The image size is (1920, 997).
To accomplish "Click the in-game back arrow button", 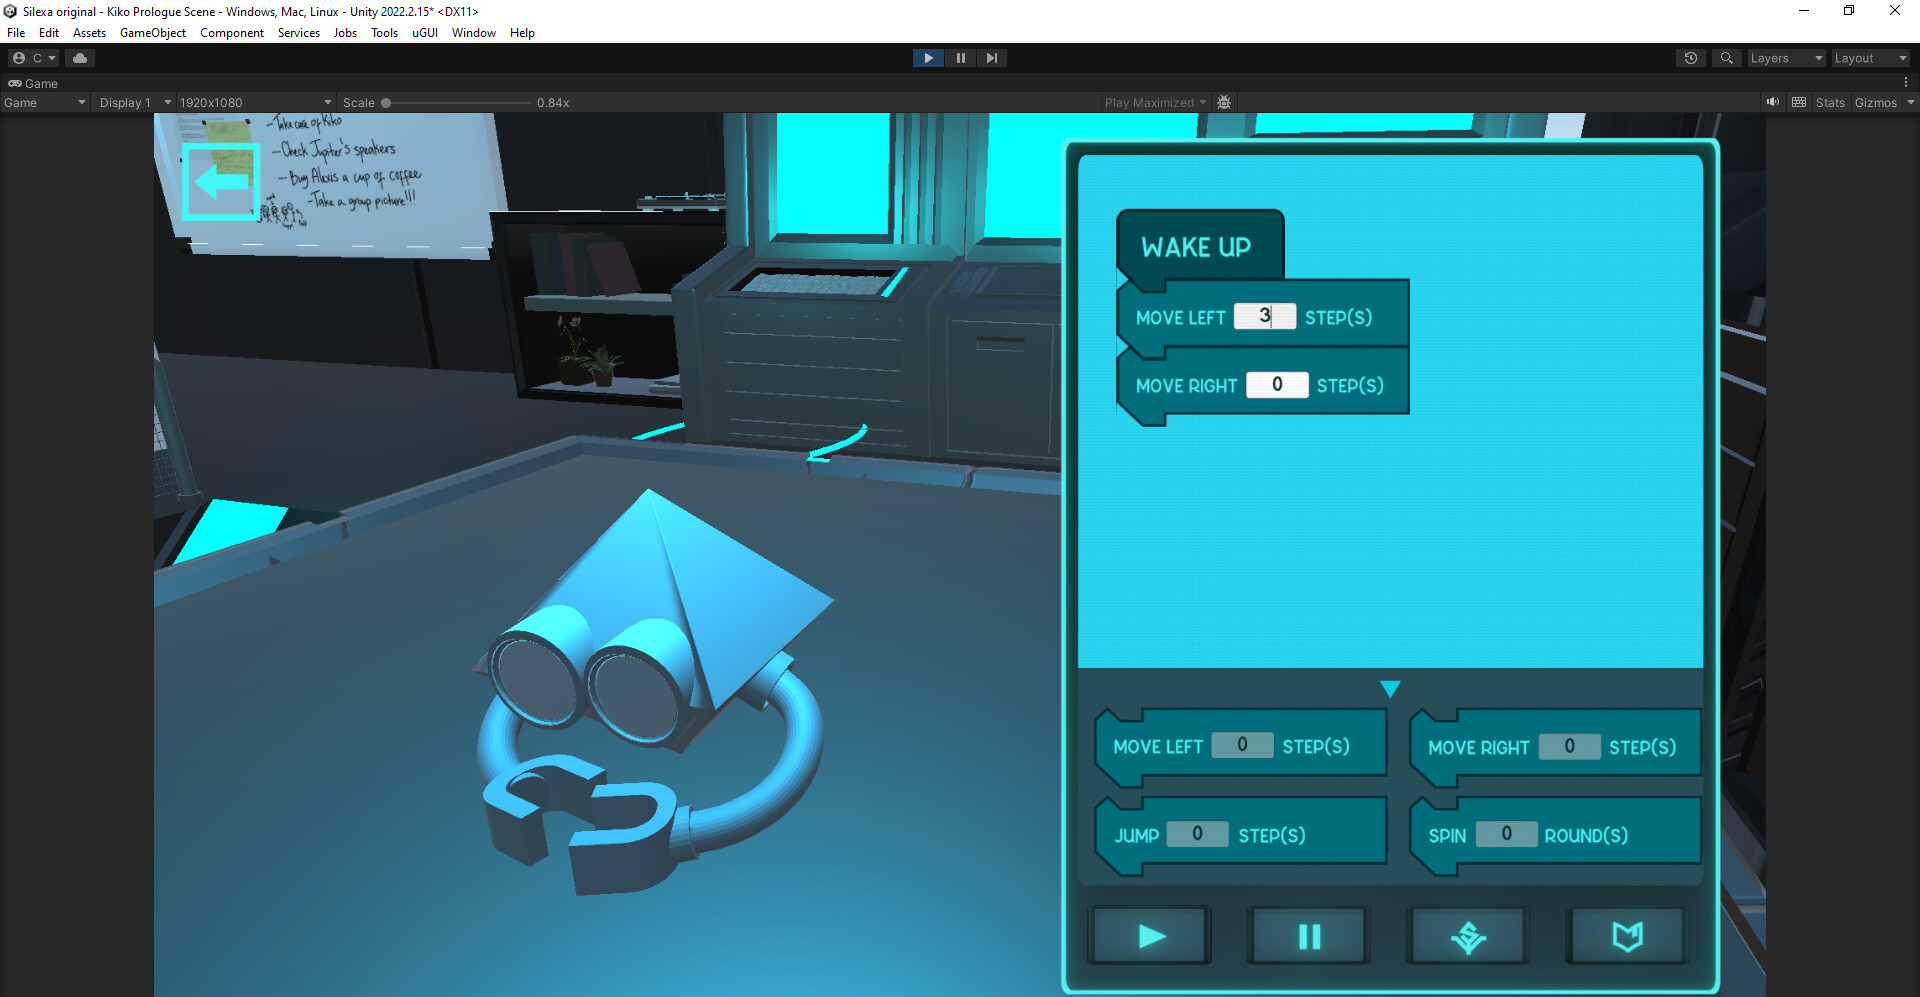I will [x=221, y=181].
